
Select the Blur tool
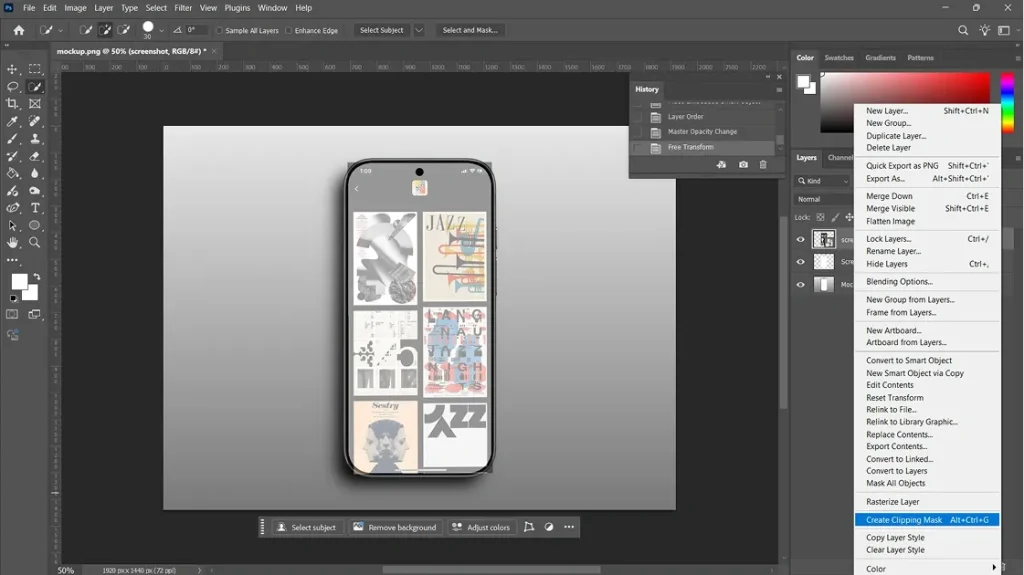[35, 173]
